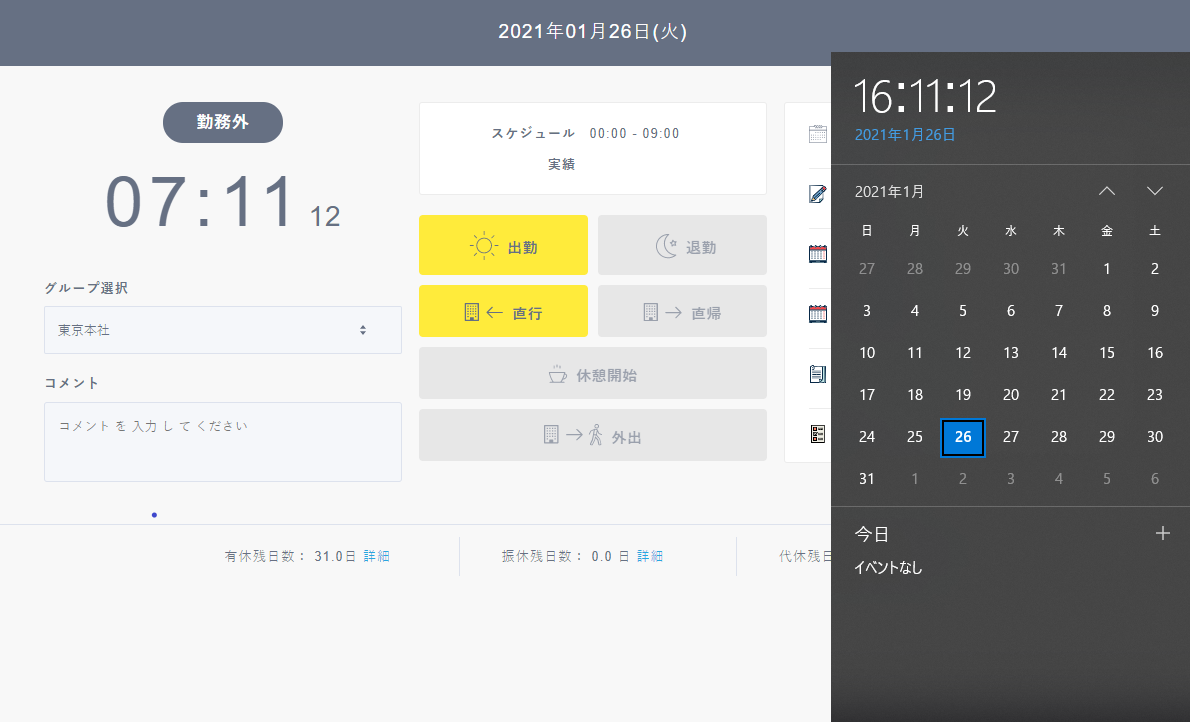Select January 27 in the calendar
Image resolution: width=1190 pixels, height=722 pixels.
(1011, 437)
